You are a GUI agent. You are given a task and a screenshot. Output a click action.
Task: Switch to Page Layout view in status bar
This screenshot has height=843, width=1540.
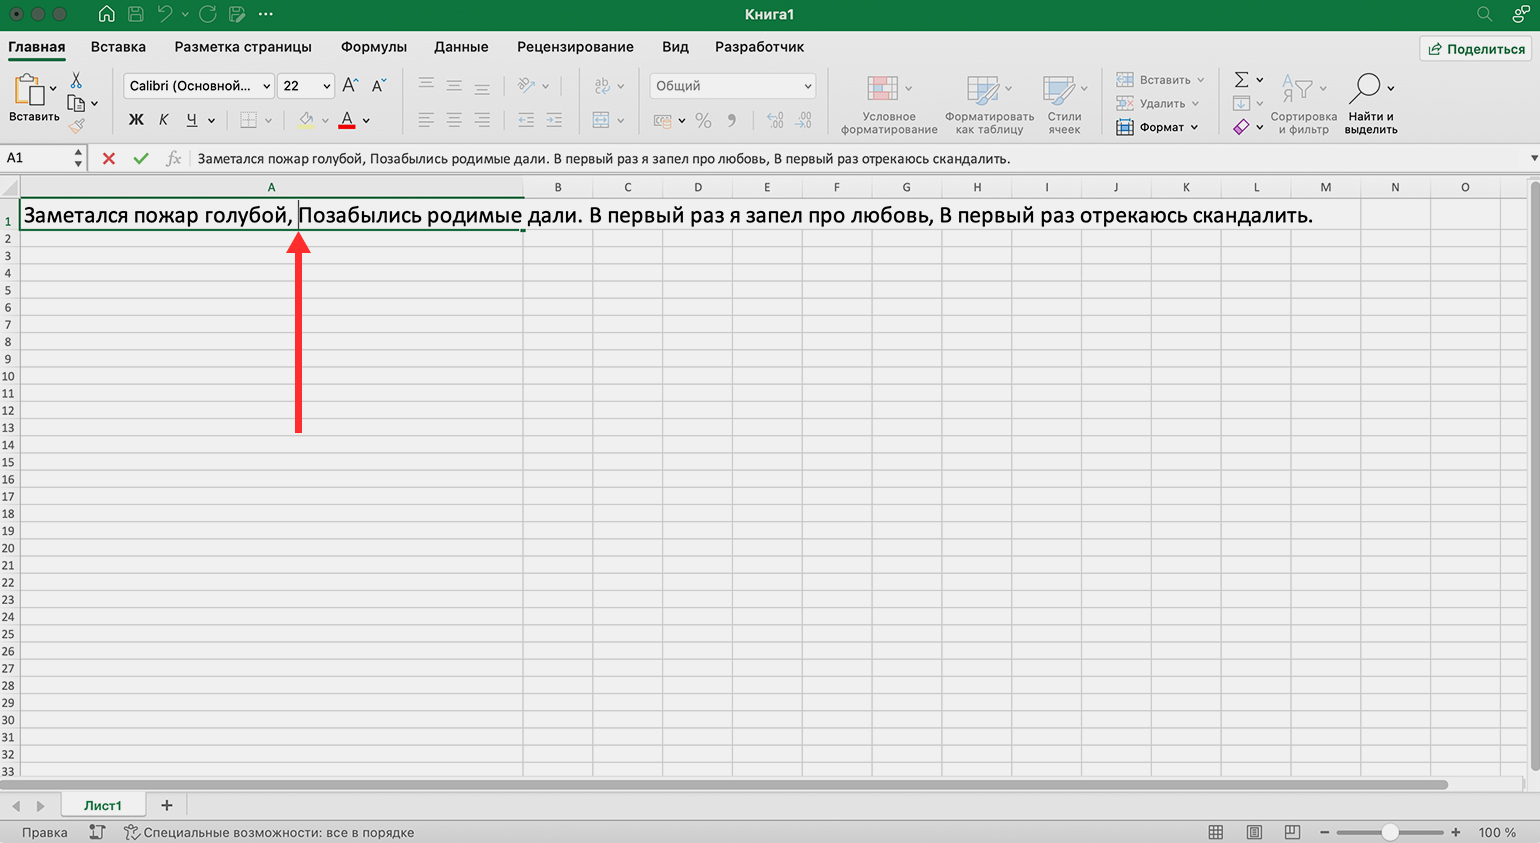(1254, 832)
